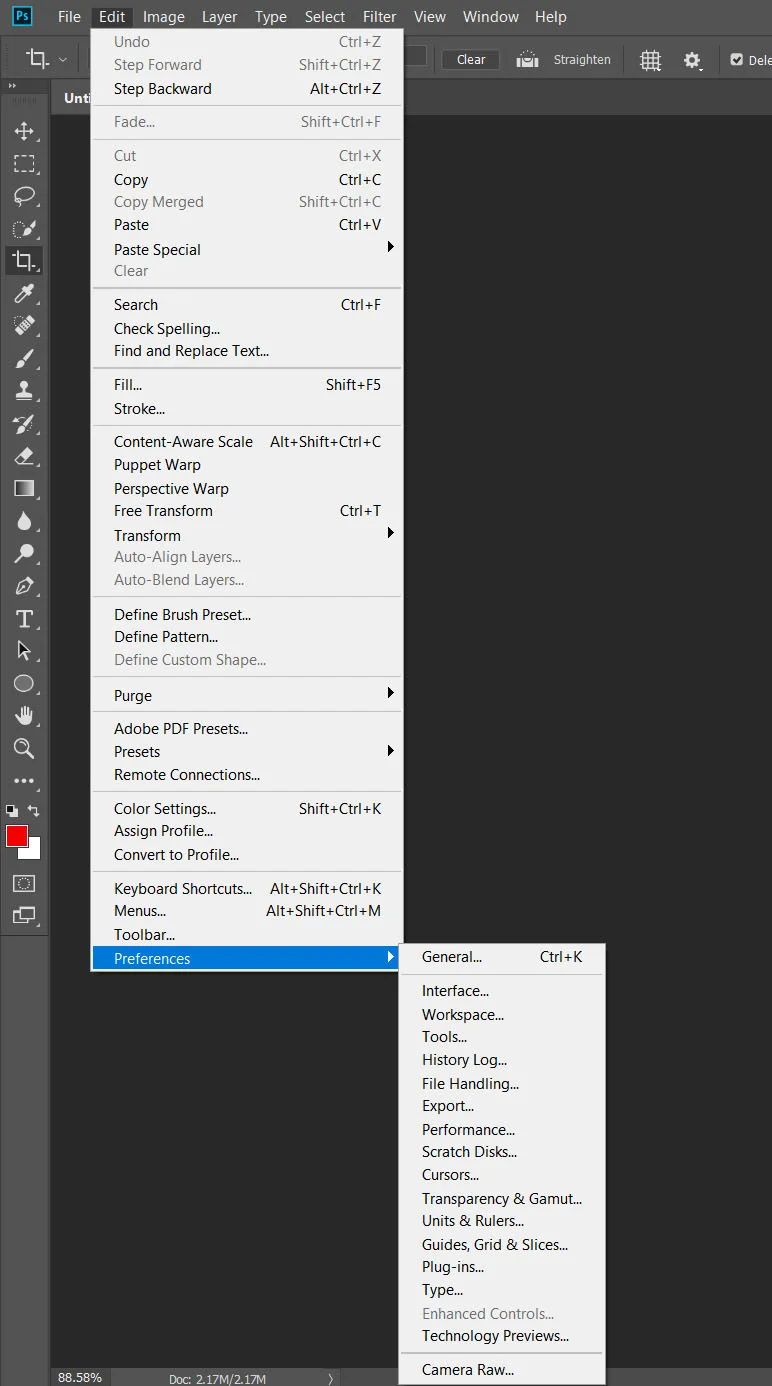Open Camera Raw preferences
Screen dimensions: 772x1386
tap(502, 1369)
